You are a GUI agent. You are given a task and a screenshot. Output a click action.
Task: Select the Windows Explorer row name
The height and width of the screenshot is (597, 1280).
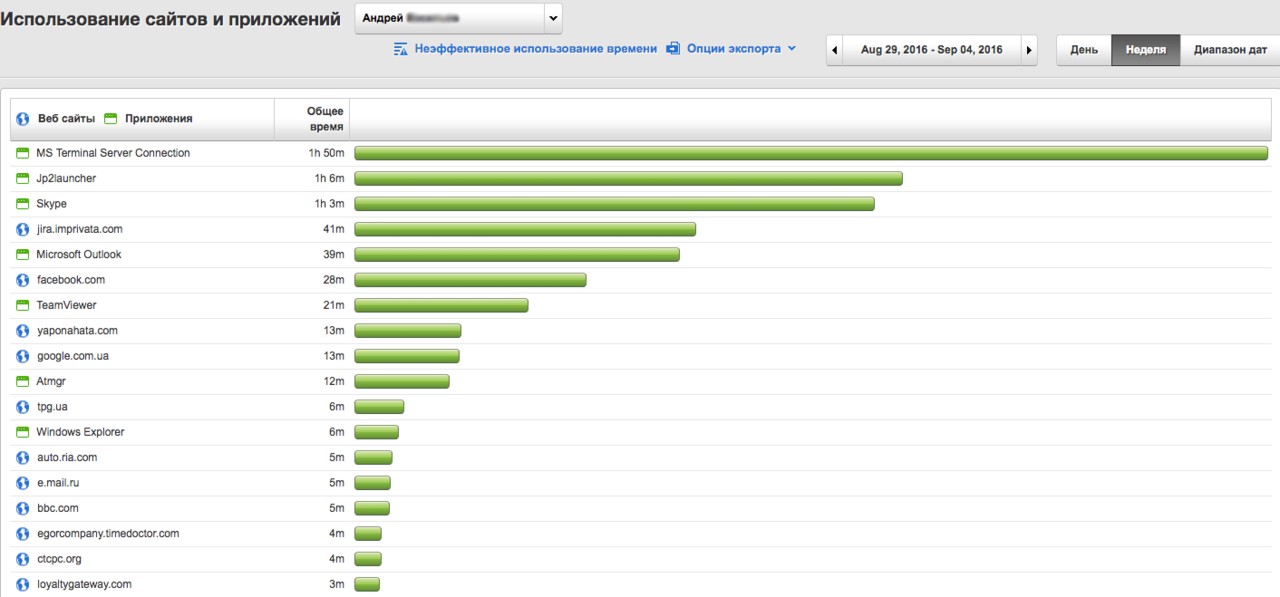pos(80,432)
